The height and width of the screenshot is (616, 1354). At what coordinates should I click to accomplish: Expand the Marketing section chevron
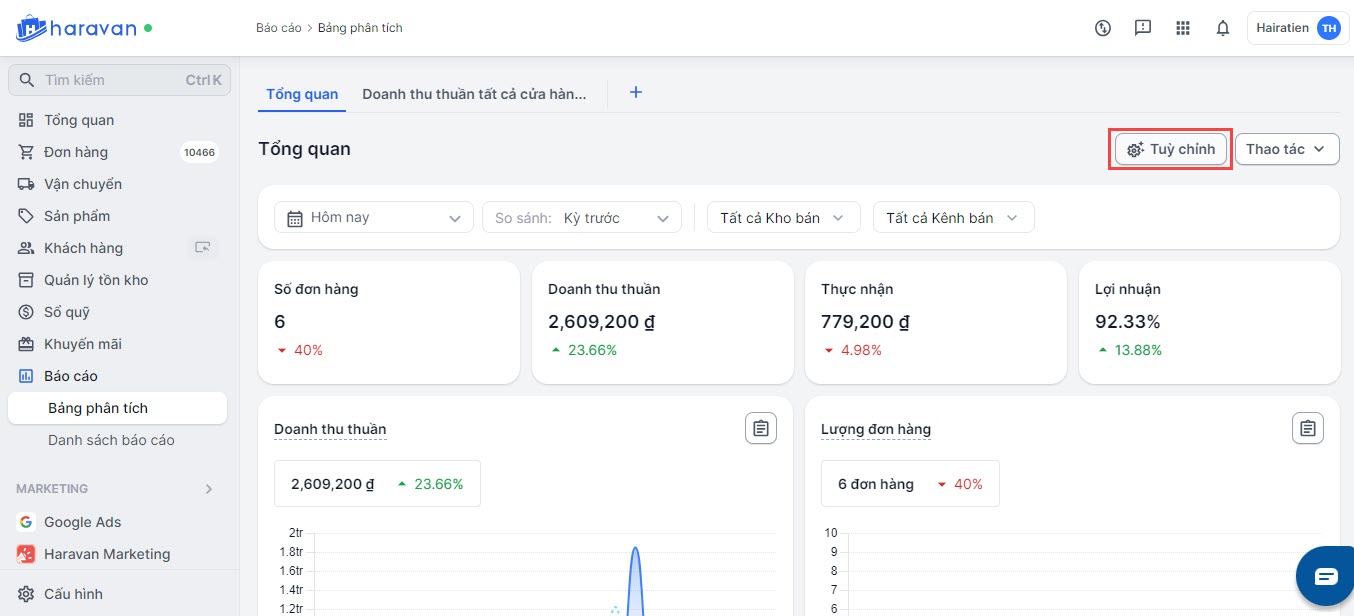209,489
